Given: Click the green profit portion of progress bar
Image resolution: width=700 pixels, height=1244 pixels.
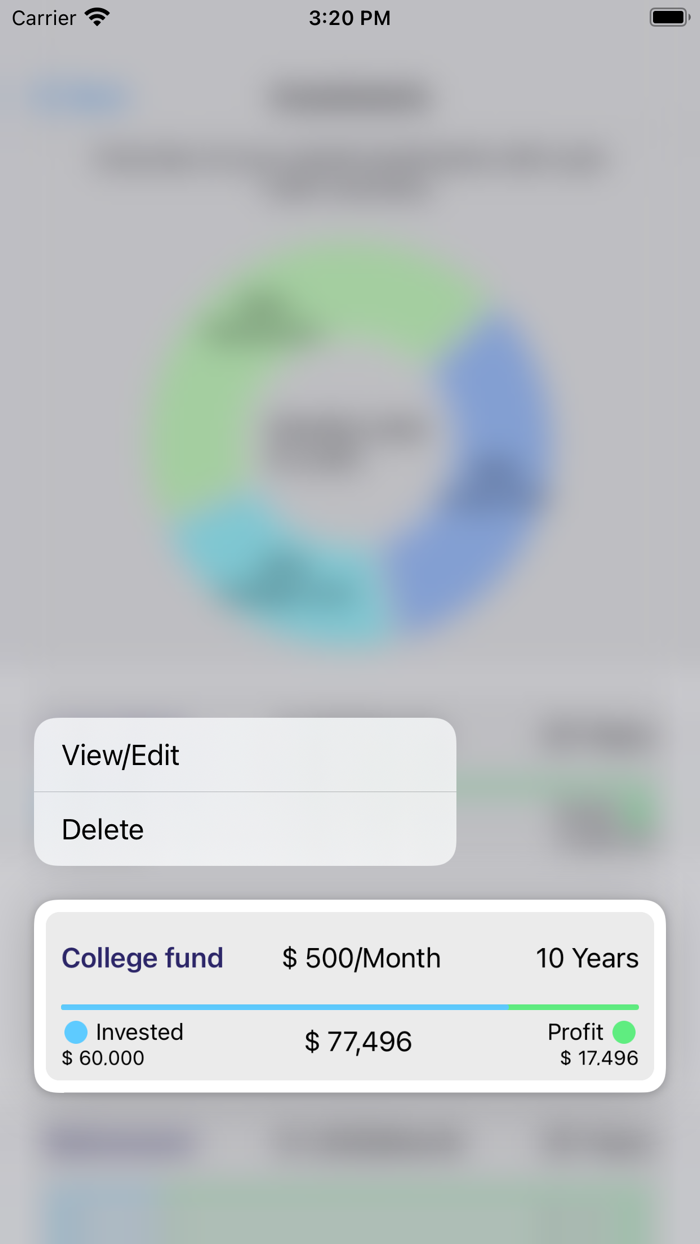Looking at the screenshot, I should click(573, 1007).
